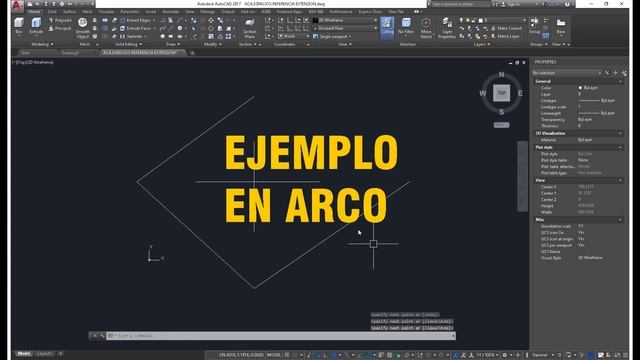Activate the Culling selection button
640x360 pixels.
387,27
